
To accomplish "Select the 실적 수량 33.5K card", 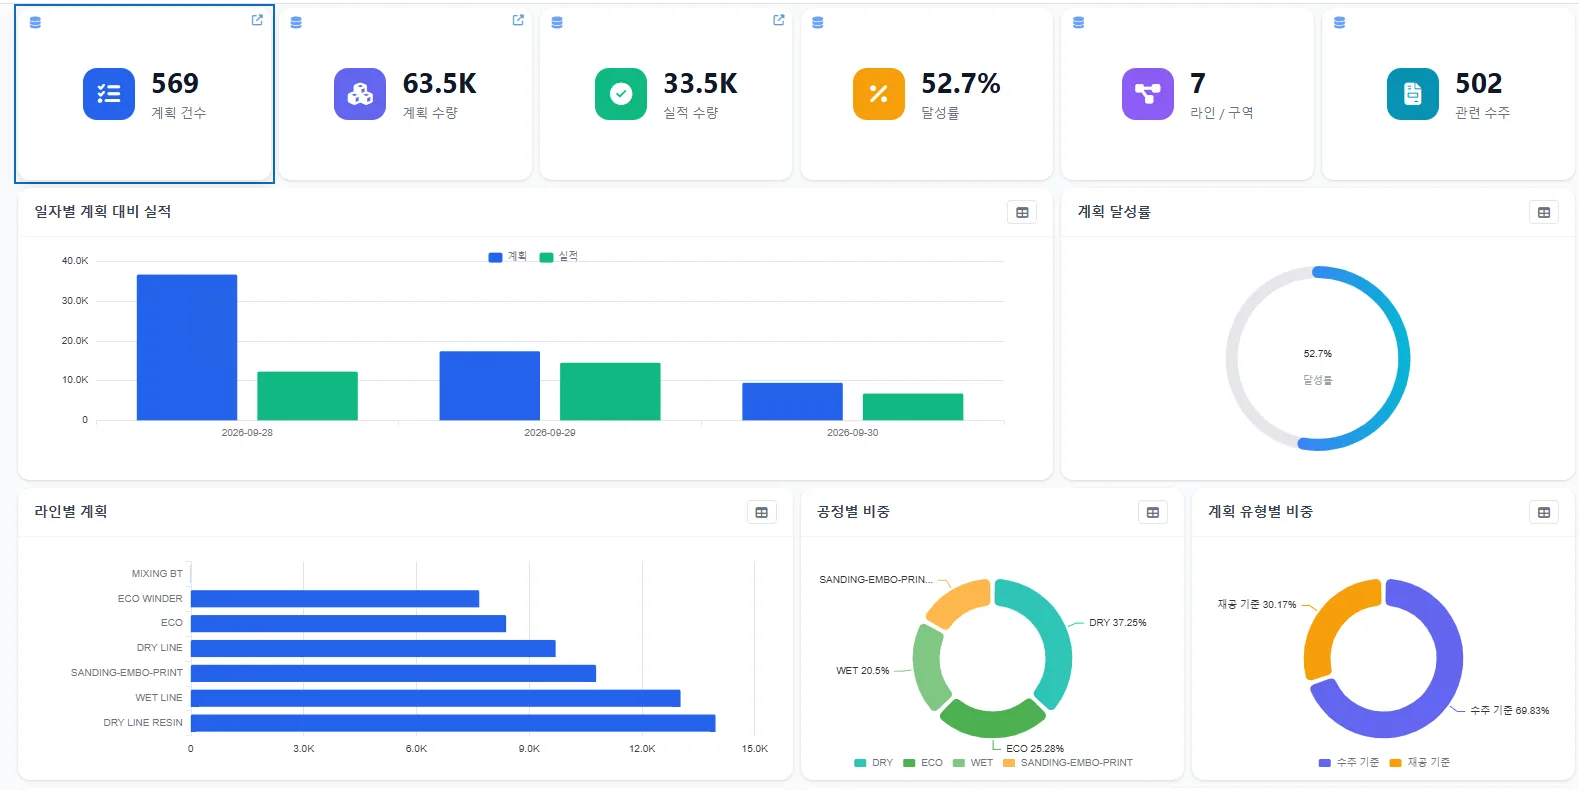I will coord(666,94).
